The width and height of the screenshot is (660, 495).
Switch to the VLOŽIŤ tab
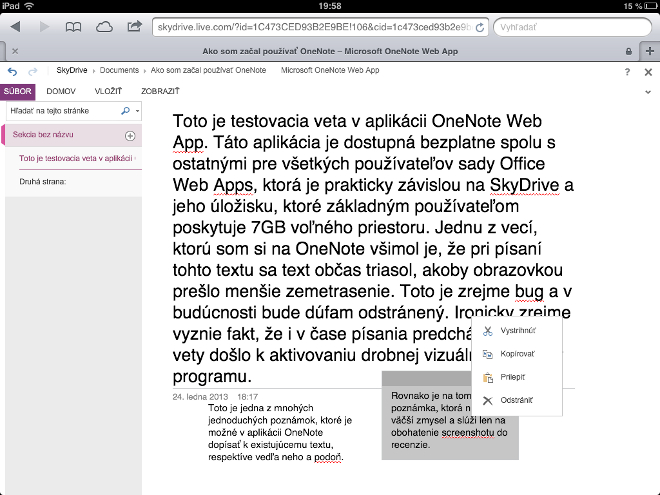pos(108,91)
